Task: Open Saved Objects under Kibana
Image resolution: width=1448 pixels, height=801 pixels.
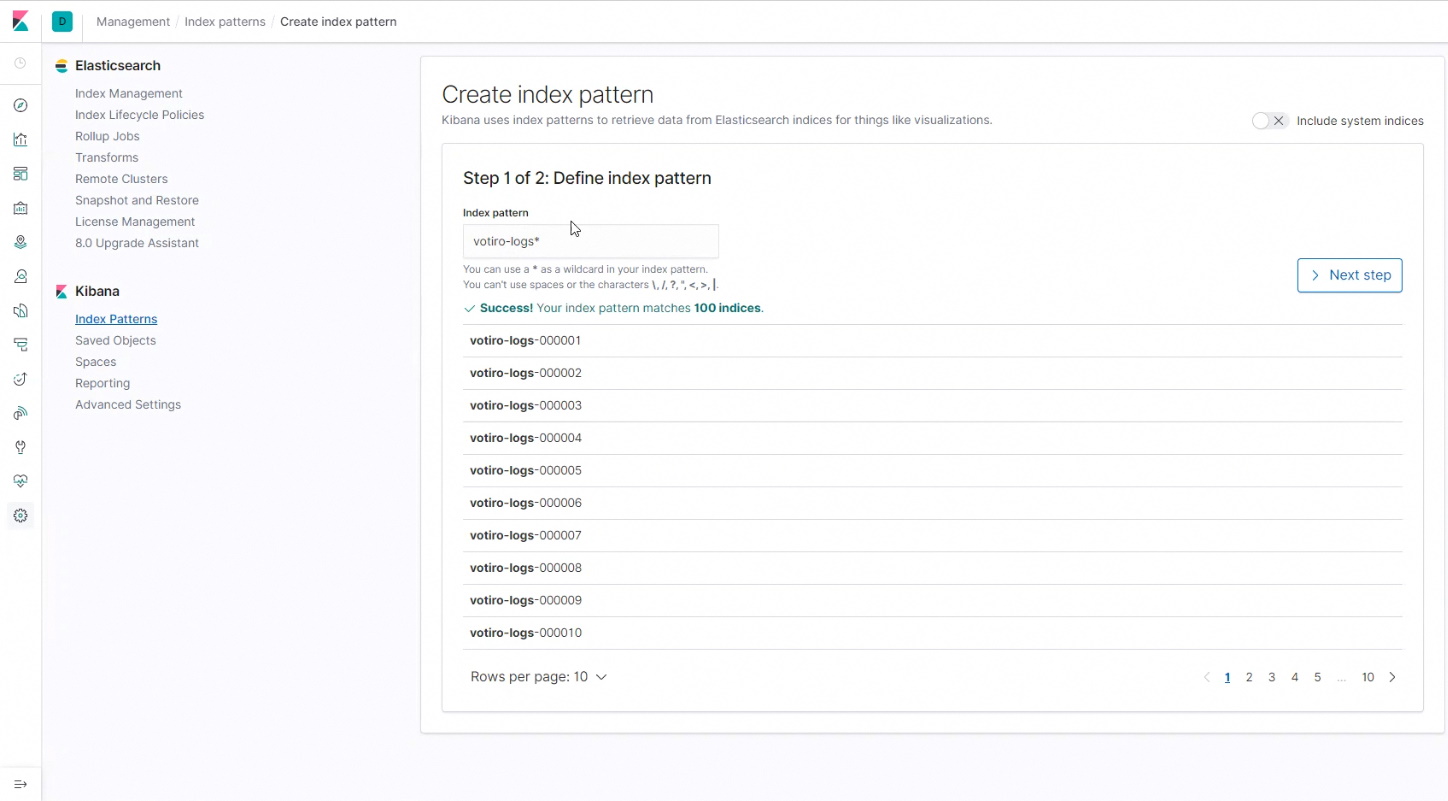Action: click(115, 341)
